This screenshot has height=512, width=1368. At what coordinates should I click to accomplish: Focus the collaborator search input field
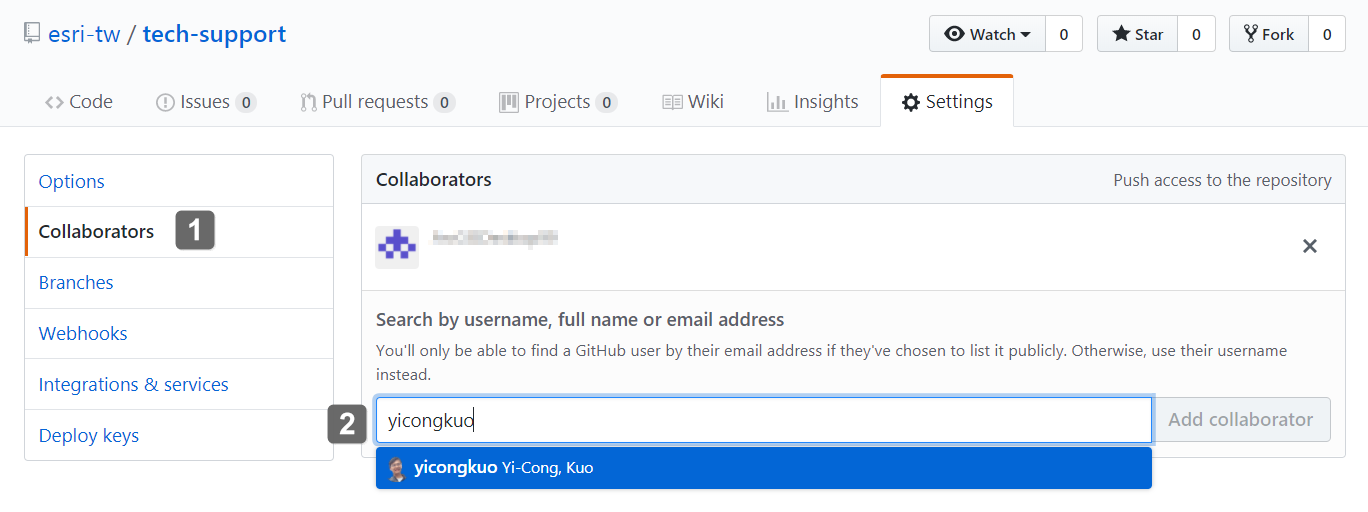(x=764, y=420)
